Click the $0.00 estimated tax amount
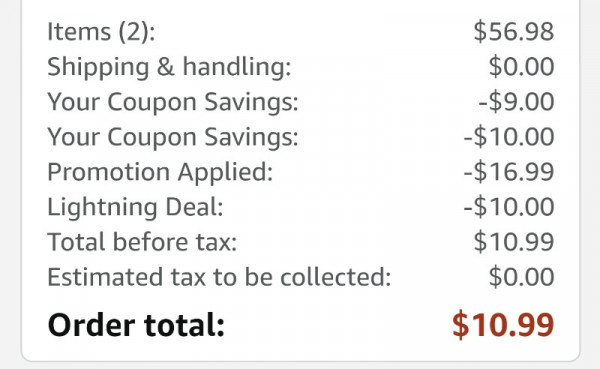 [522, 277]
